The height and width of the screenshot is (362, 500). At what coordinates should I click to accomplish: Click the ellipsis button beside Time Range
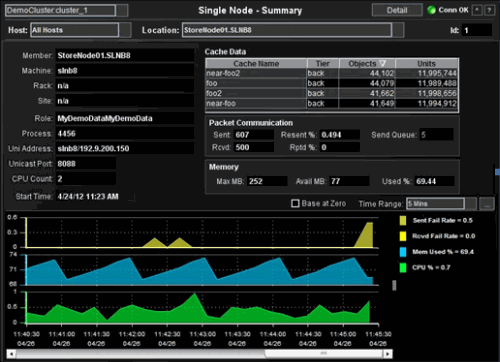click(x=487, y=204)
